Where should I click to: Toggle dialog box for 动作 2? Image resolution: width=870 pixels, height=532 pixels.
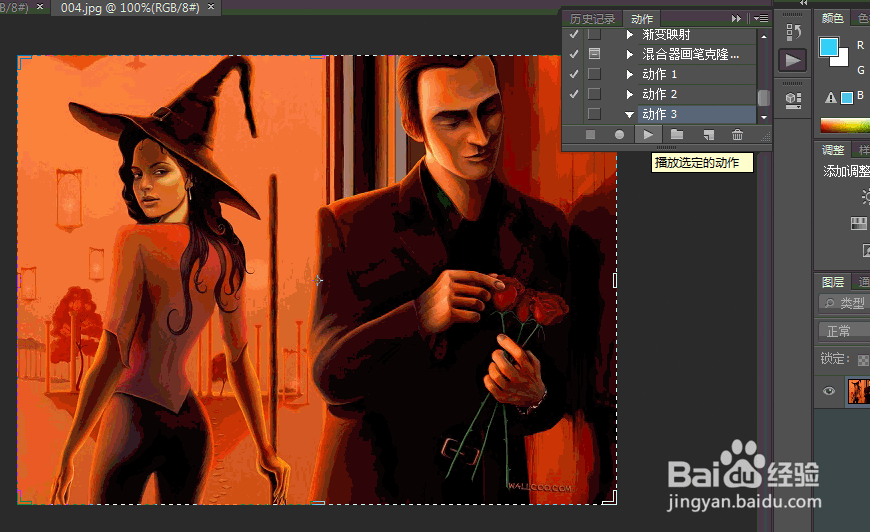click(x=594, y=94)
